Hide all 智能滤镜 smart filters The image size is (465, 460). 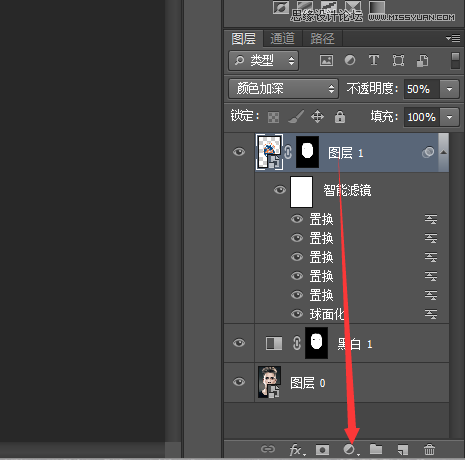[x=280, y=190]
